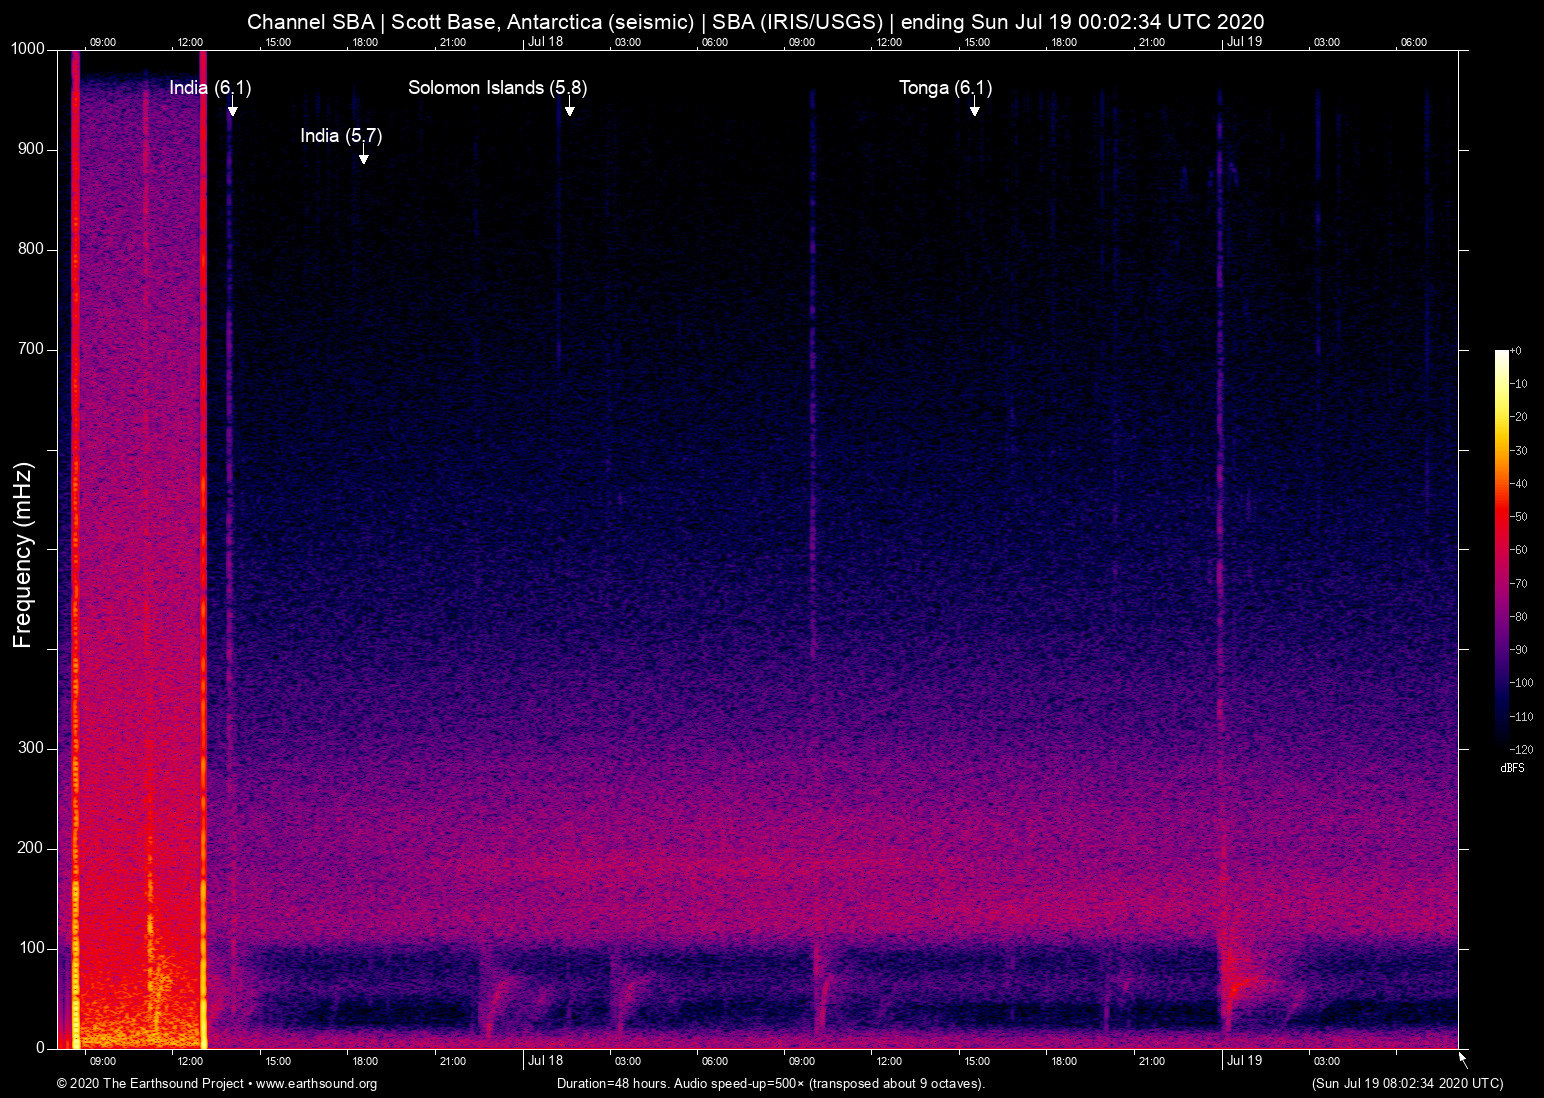Viewport: 1544px width, 1098px height.
Task: Select the Solomon Islands (5.8) arrow marker
Action: [x=569, y=108]
